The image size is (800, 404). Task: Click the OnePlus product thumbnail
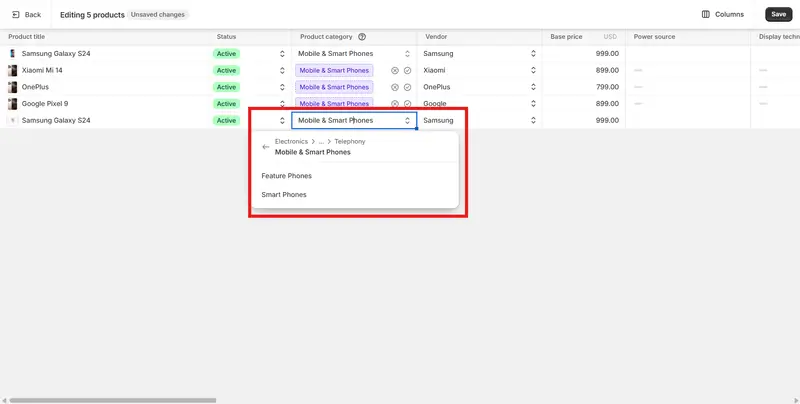pos(13,87)
